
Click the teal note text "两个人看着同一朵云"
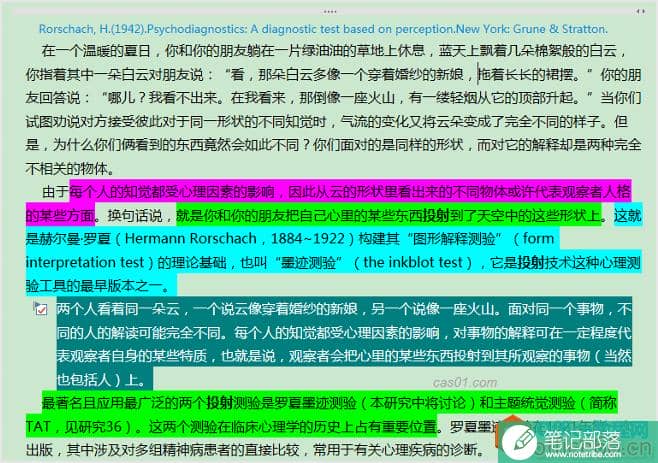click(x=118, y=309)
